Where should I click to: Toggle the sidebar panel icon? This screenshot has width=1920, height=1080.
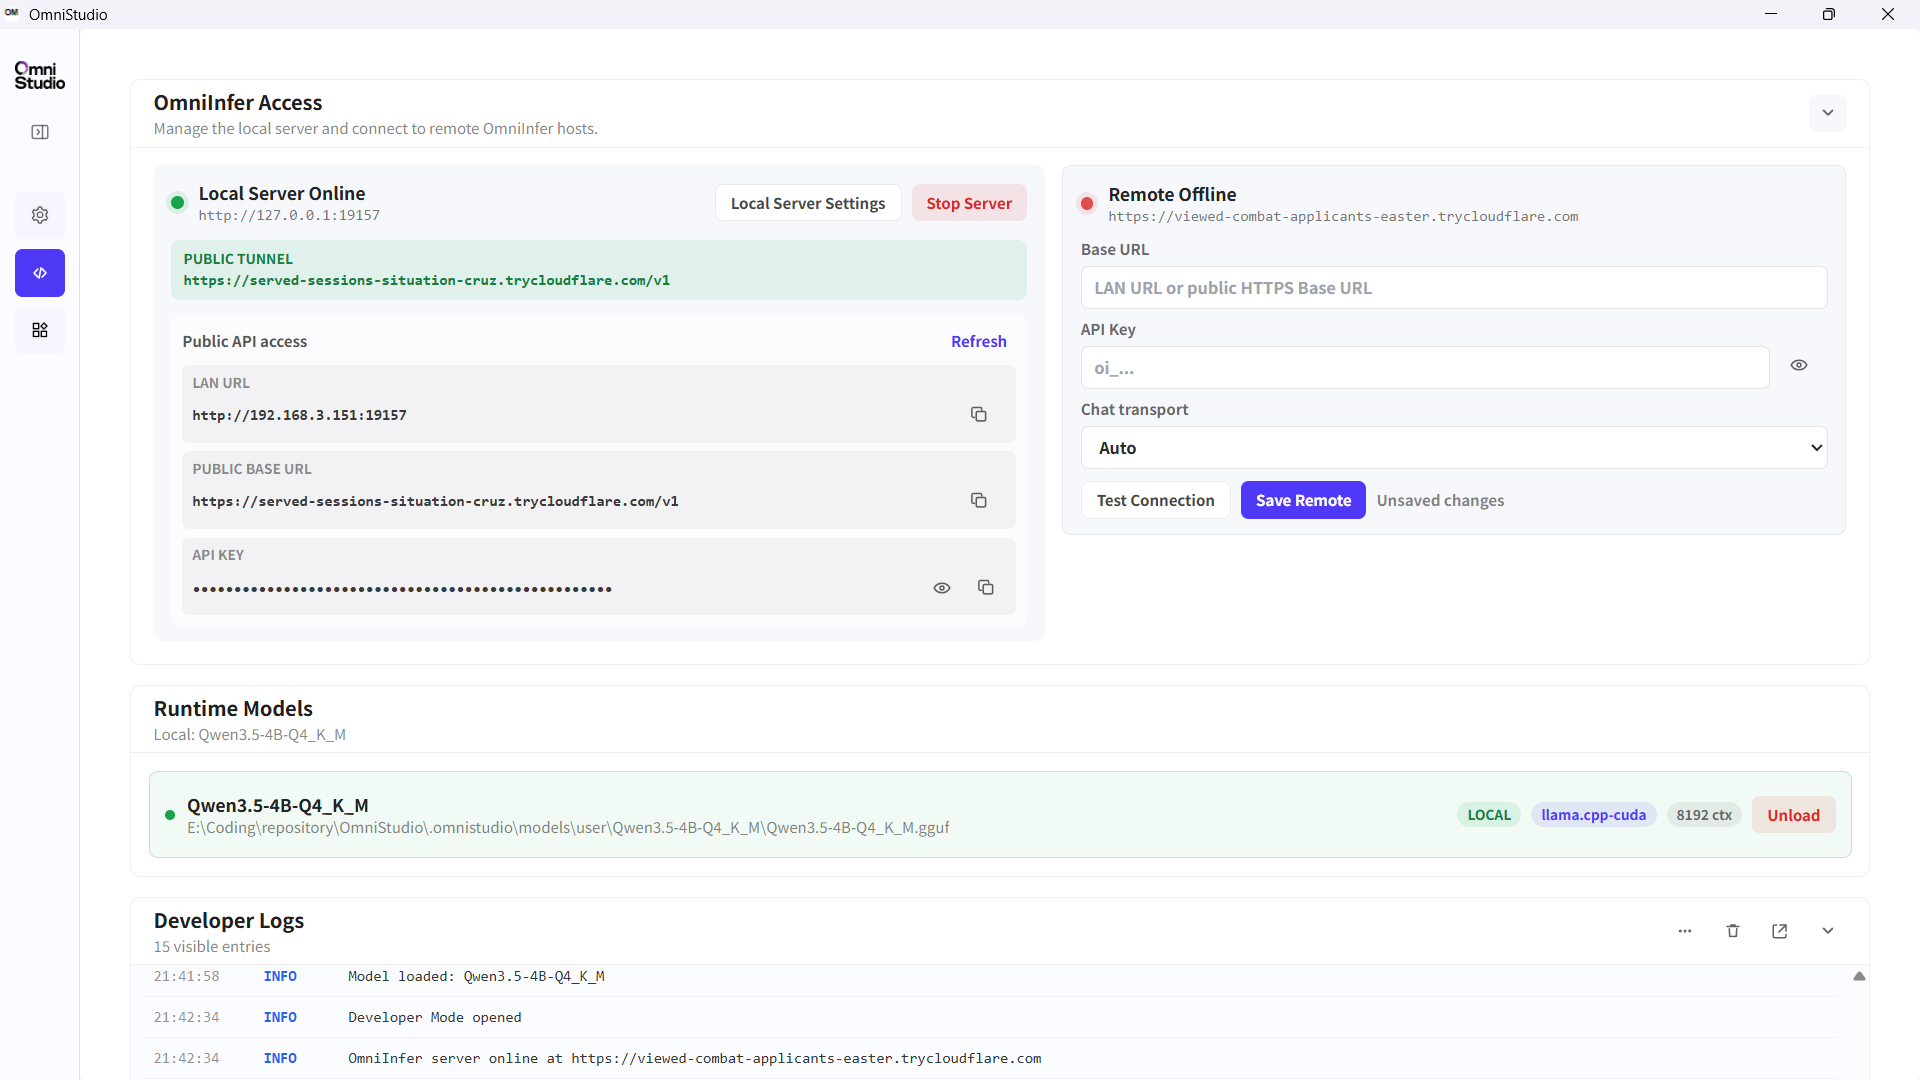[x=40, y=132]
